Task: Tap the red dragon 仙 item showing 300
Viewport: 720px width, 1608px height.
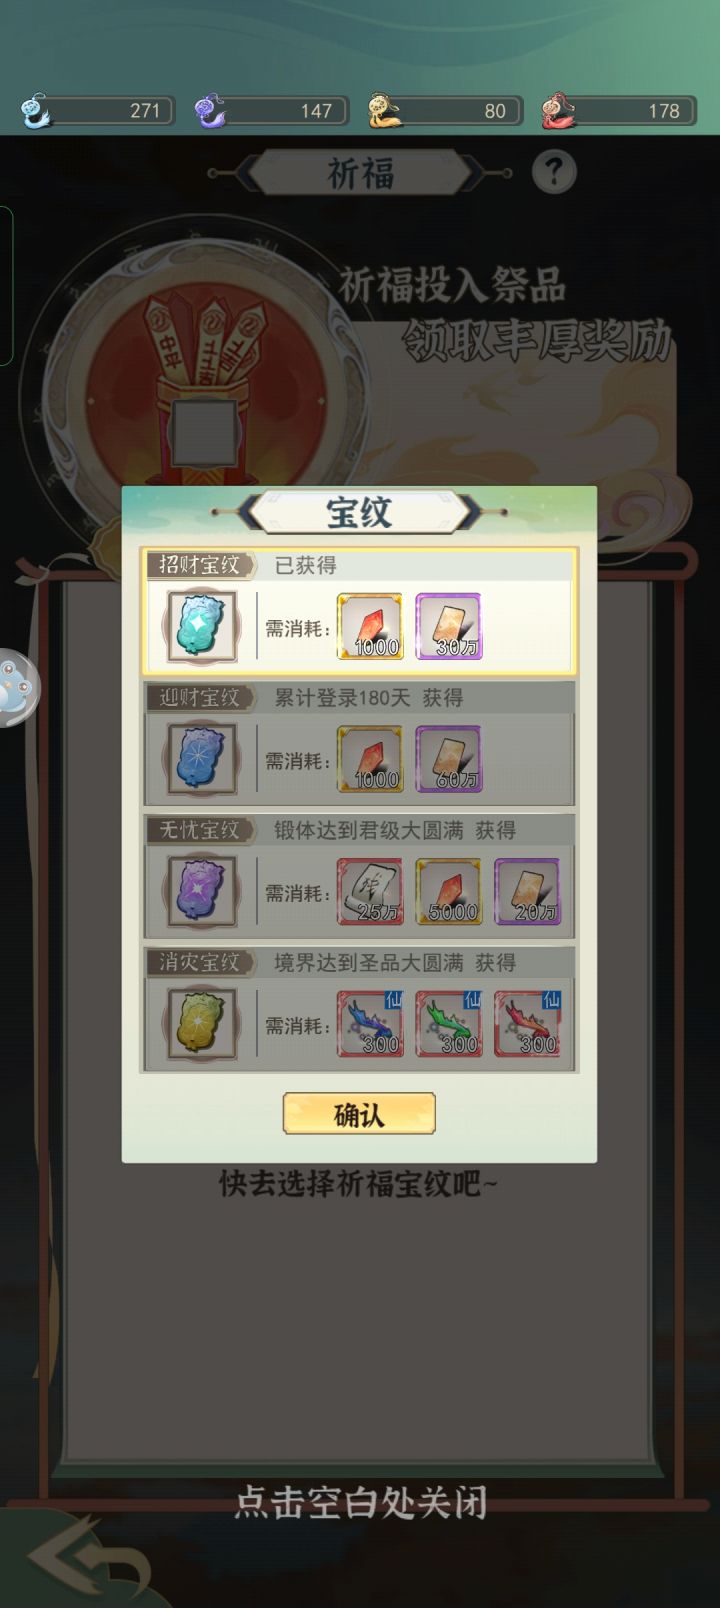Action: click(528, 1024)
